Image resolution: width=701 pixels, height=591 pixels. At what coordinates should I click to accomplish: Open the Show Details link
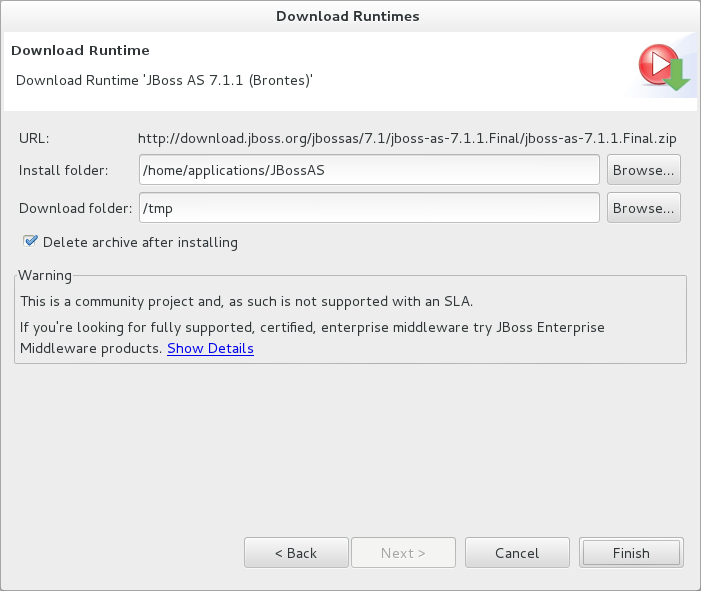point(210,348)
